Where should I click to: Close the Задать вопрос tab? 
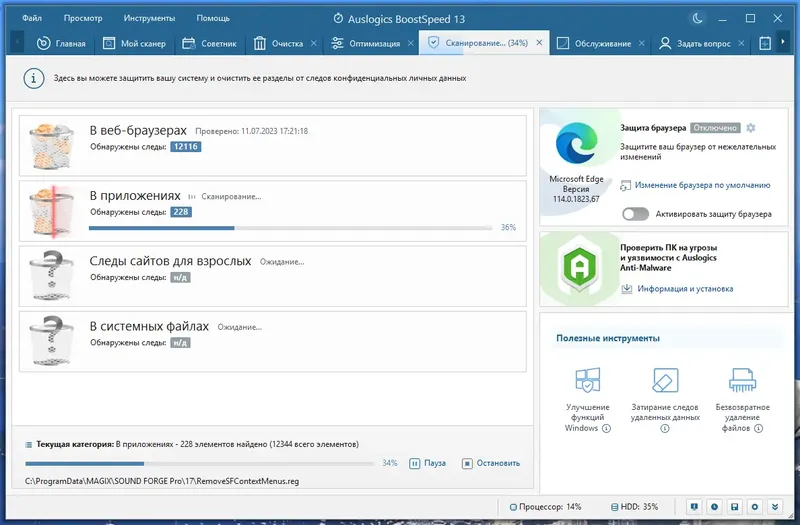point(741,43)
